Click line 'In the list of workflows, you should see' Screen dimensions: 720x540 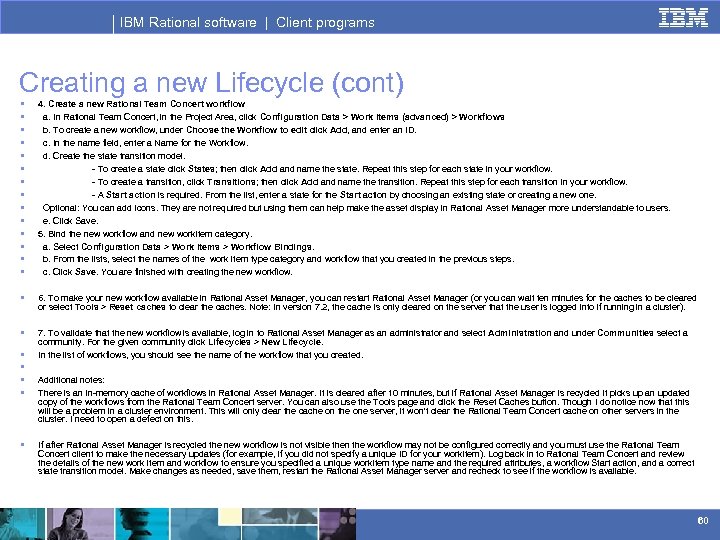click(200, 355)
